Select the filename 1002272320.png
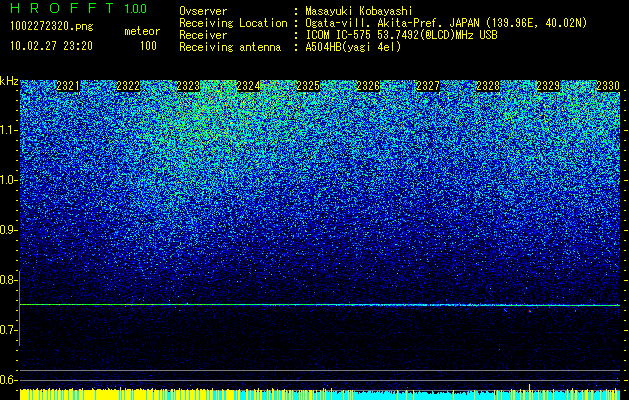The height and width of the screenshot is (400, 629). click(52, 26)
